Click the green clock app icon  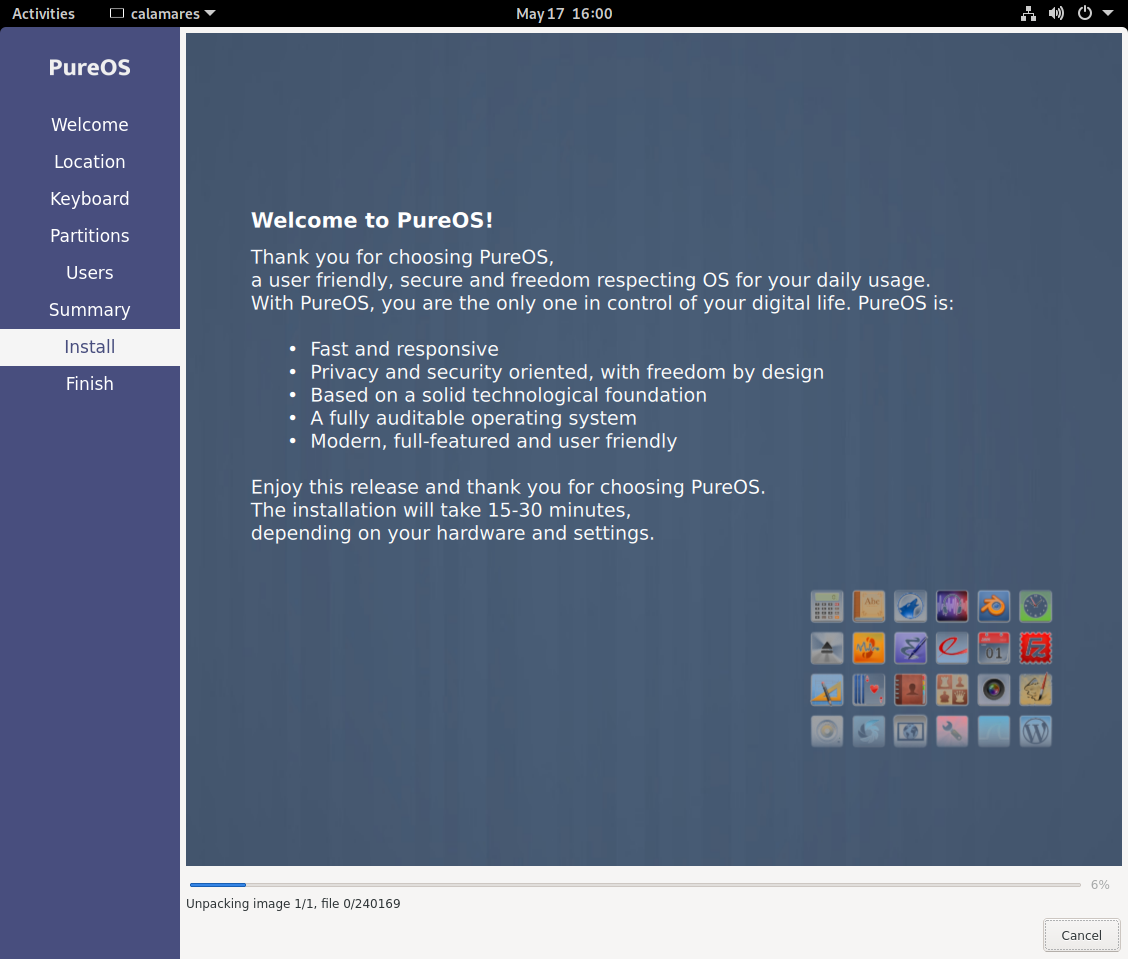(x=1036, y=606)
